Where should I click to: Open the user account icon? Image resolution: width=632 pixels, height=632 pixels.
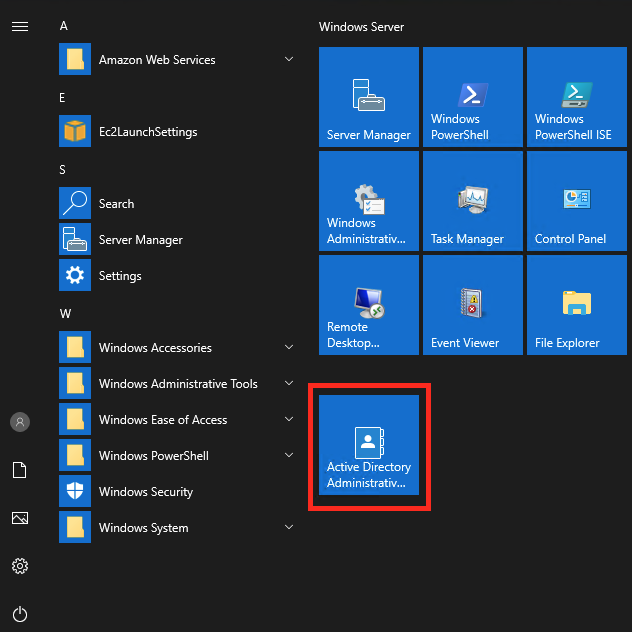[20, 422]
